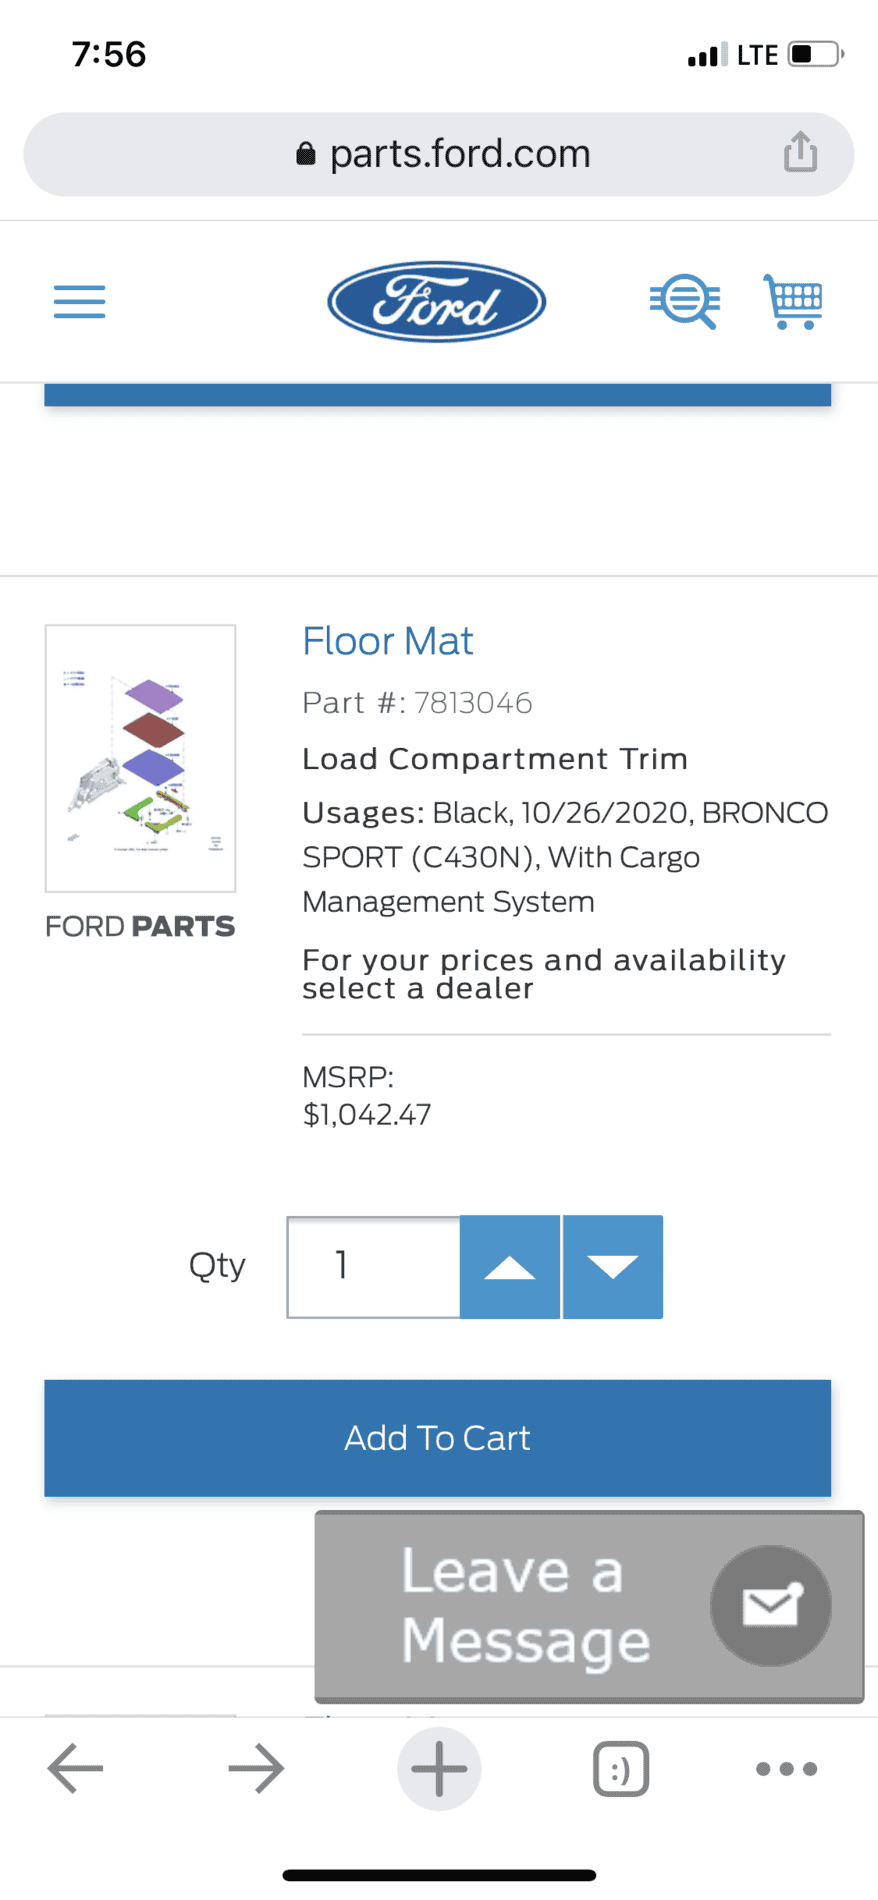
Task: Click the Add To Cart button
Action: click(437, 1438)
